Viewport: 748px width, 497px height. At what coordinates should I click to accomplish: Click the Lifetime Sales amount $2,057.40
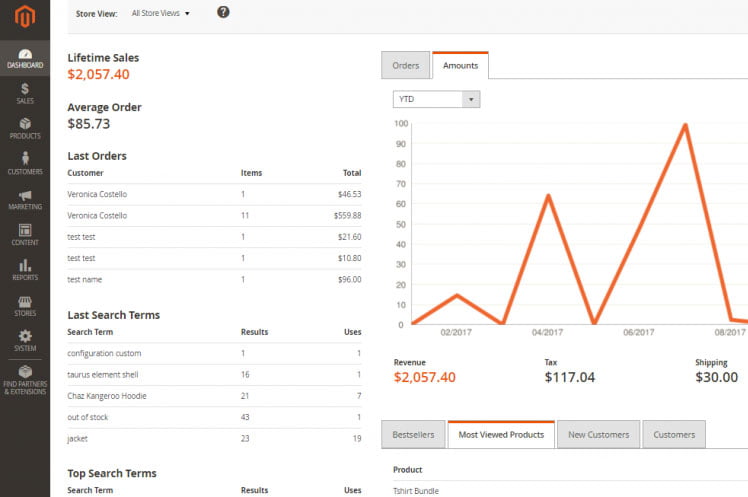pos(98,74)
